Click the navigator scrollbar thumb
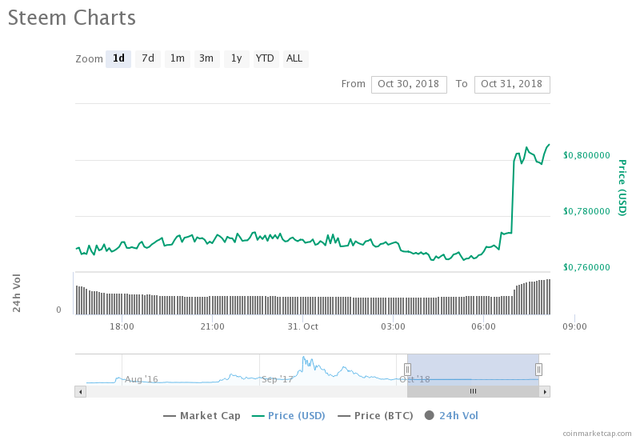The height and width of the screenshot is (440, 640). click(473, 392)
